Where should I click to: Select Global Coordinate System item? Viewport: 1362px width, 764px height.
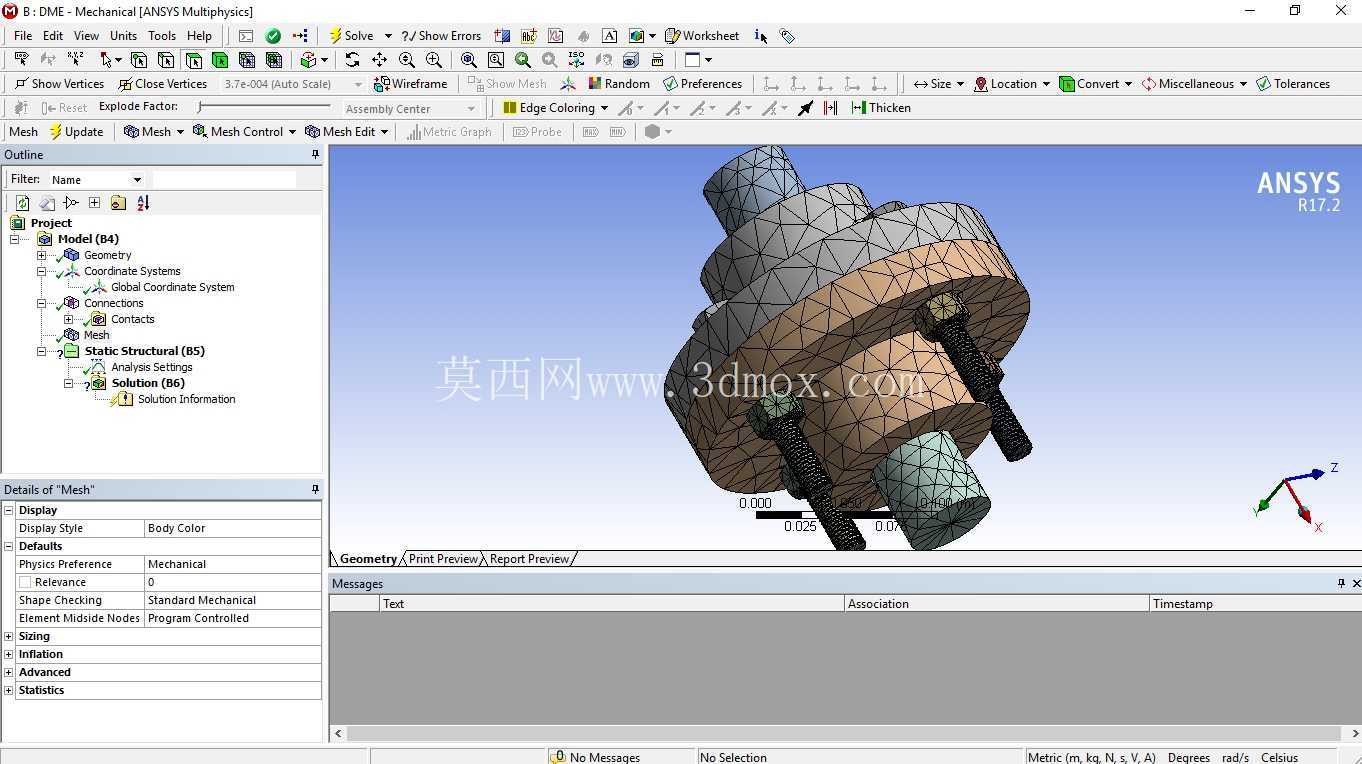pos(172,287)
